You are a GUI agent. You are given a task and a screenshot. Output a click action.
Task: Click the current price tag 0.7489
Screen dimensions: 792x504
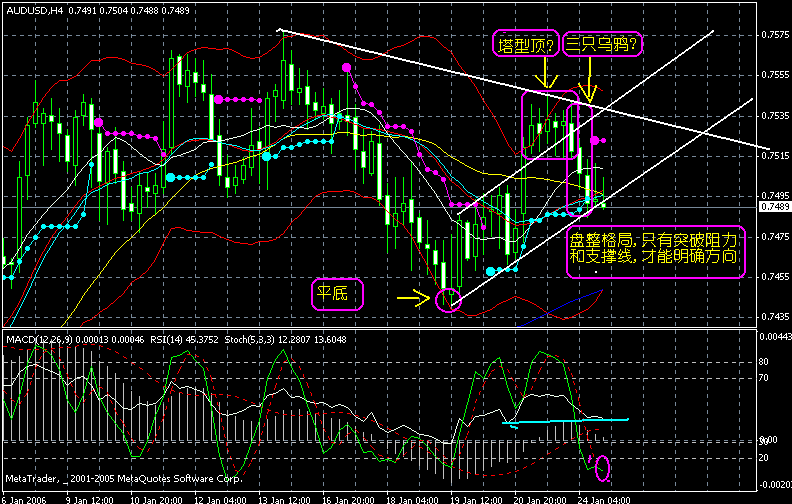click(775, 207)
